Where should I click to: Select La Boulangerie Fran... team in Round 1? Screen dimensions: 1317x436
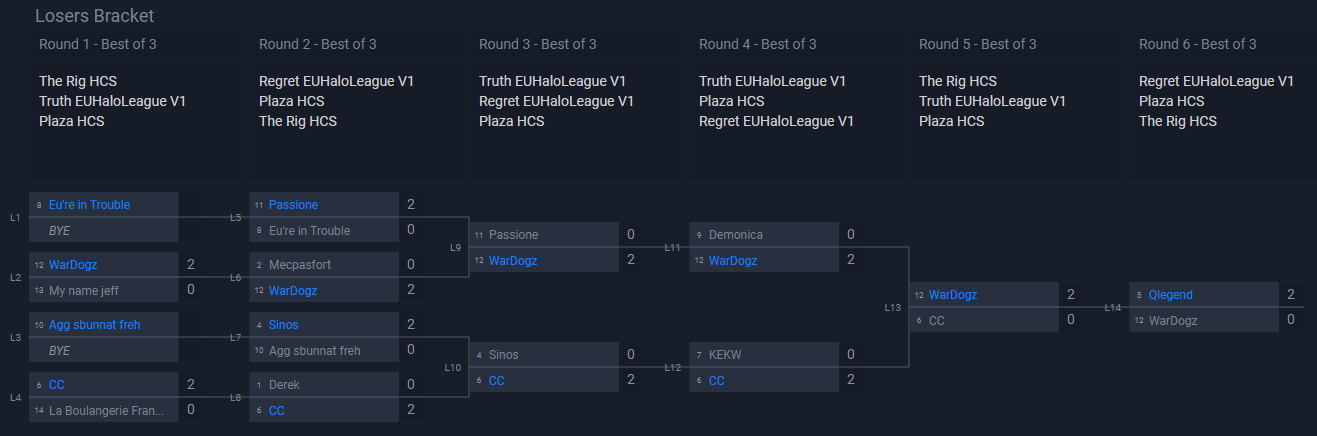pyautogui.click(x=106, y=411)
